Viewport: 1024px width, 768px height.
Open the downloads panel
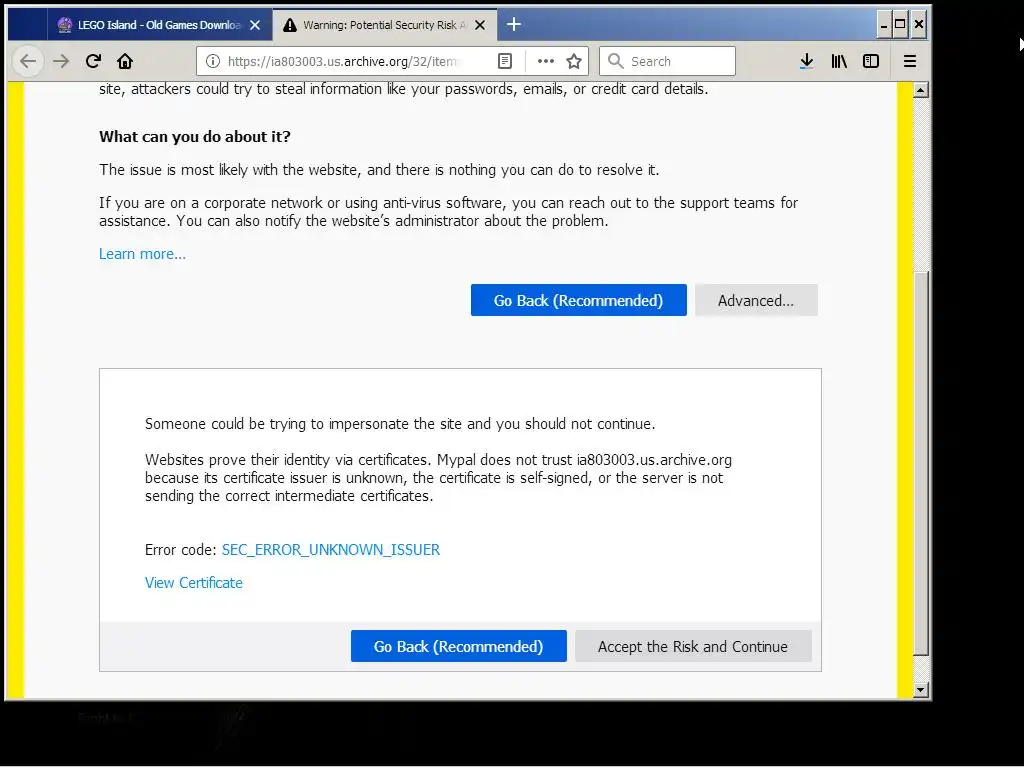click(807, 61)
